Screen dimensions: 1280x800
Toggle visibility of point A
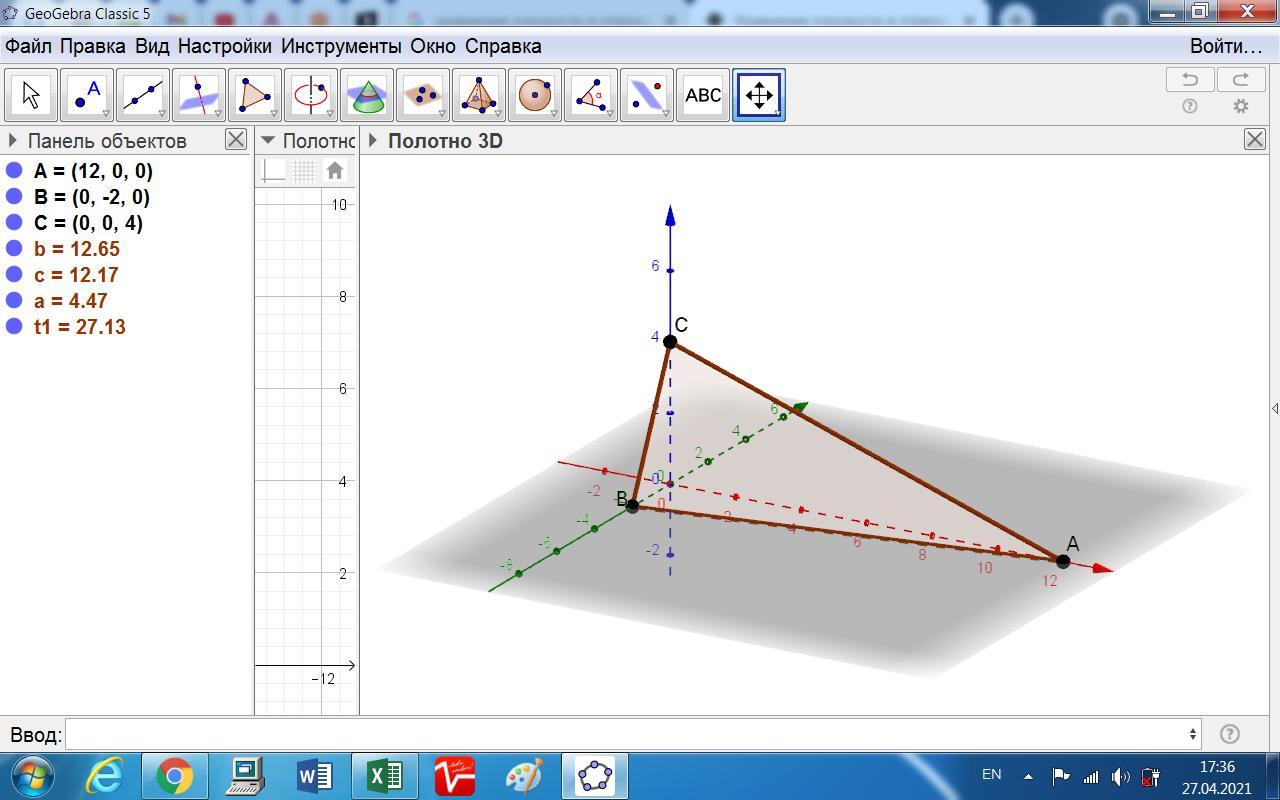pos(14,171)
